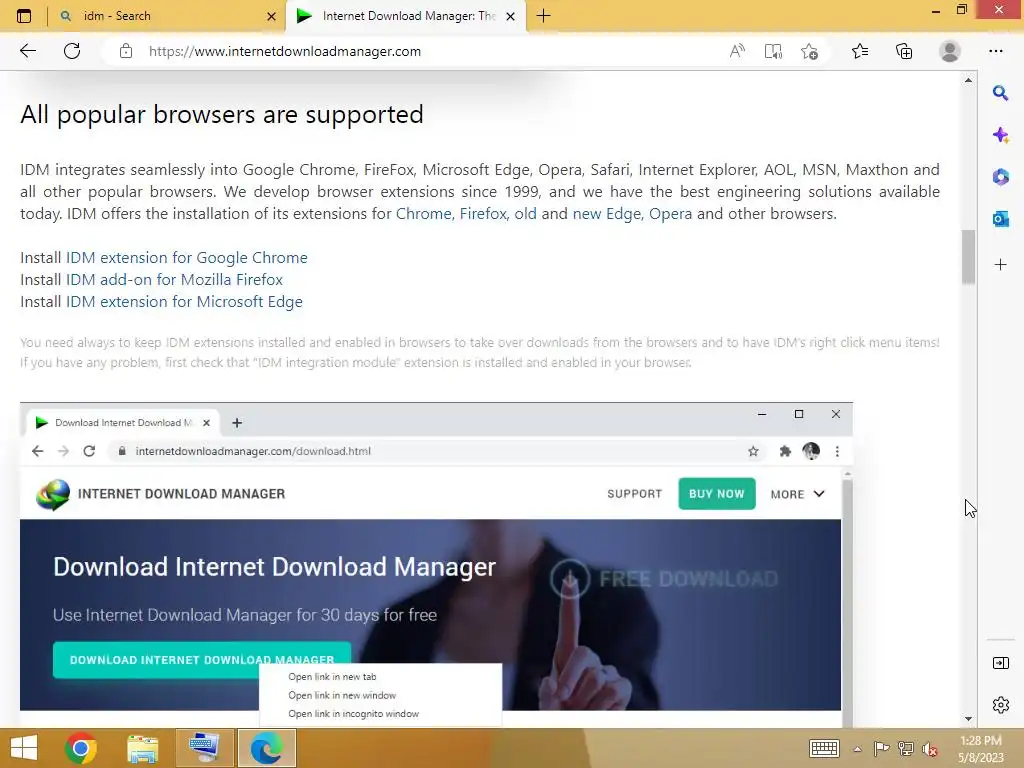Install IDM add-on for Mozilla Firefox
Screen dimensions: 1024x768
coord(174,280)
